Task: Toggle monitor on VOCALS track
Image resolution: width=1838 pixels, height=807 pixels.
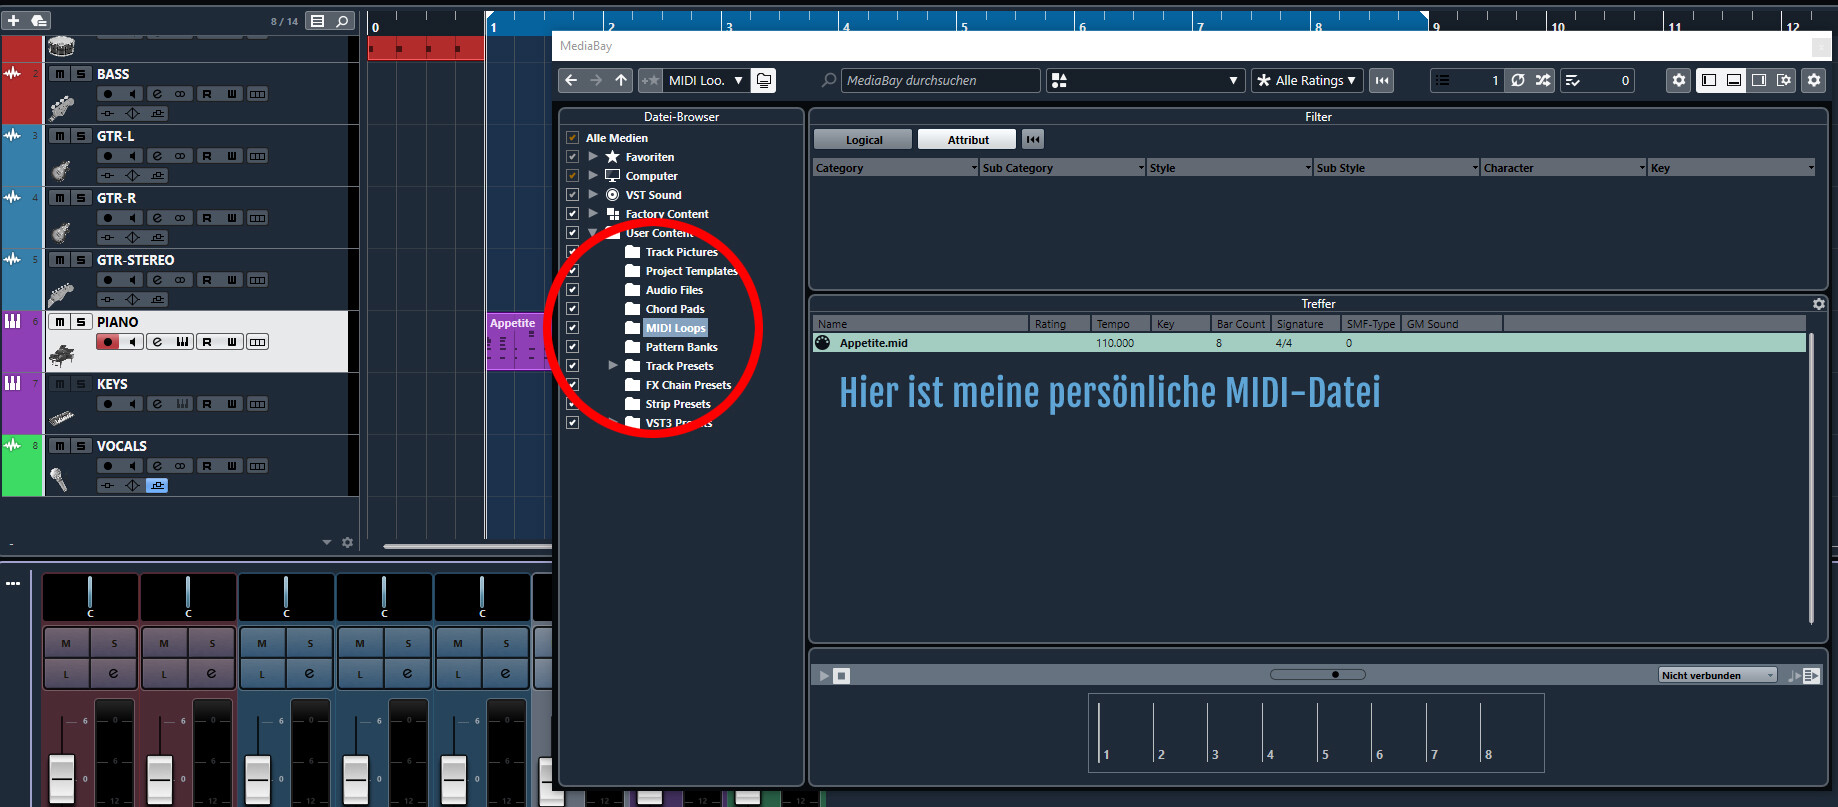Action: click(x=133, y=466)
